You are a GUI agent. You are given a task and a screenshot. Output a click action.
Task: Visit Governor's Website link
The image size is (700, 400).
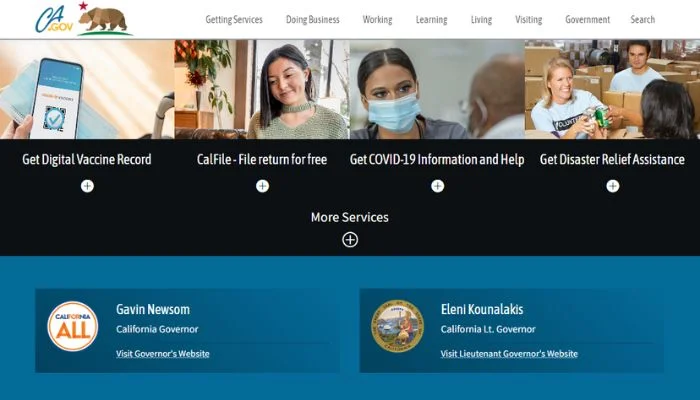click(162, 354)
